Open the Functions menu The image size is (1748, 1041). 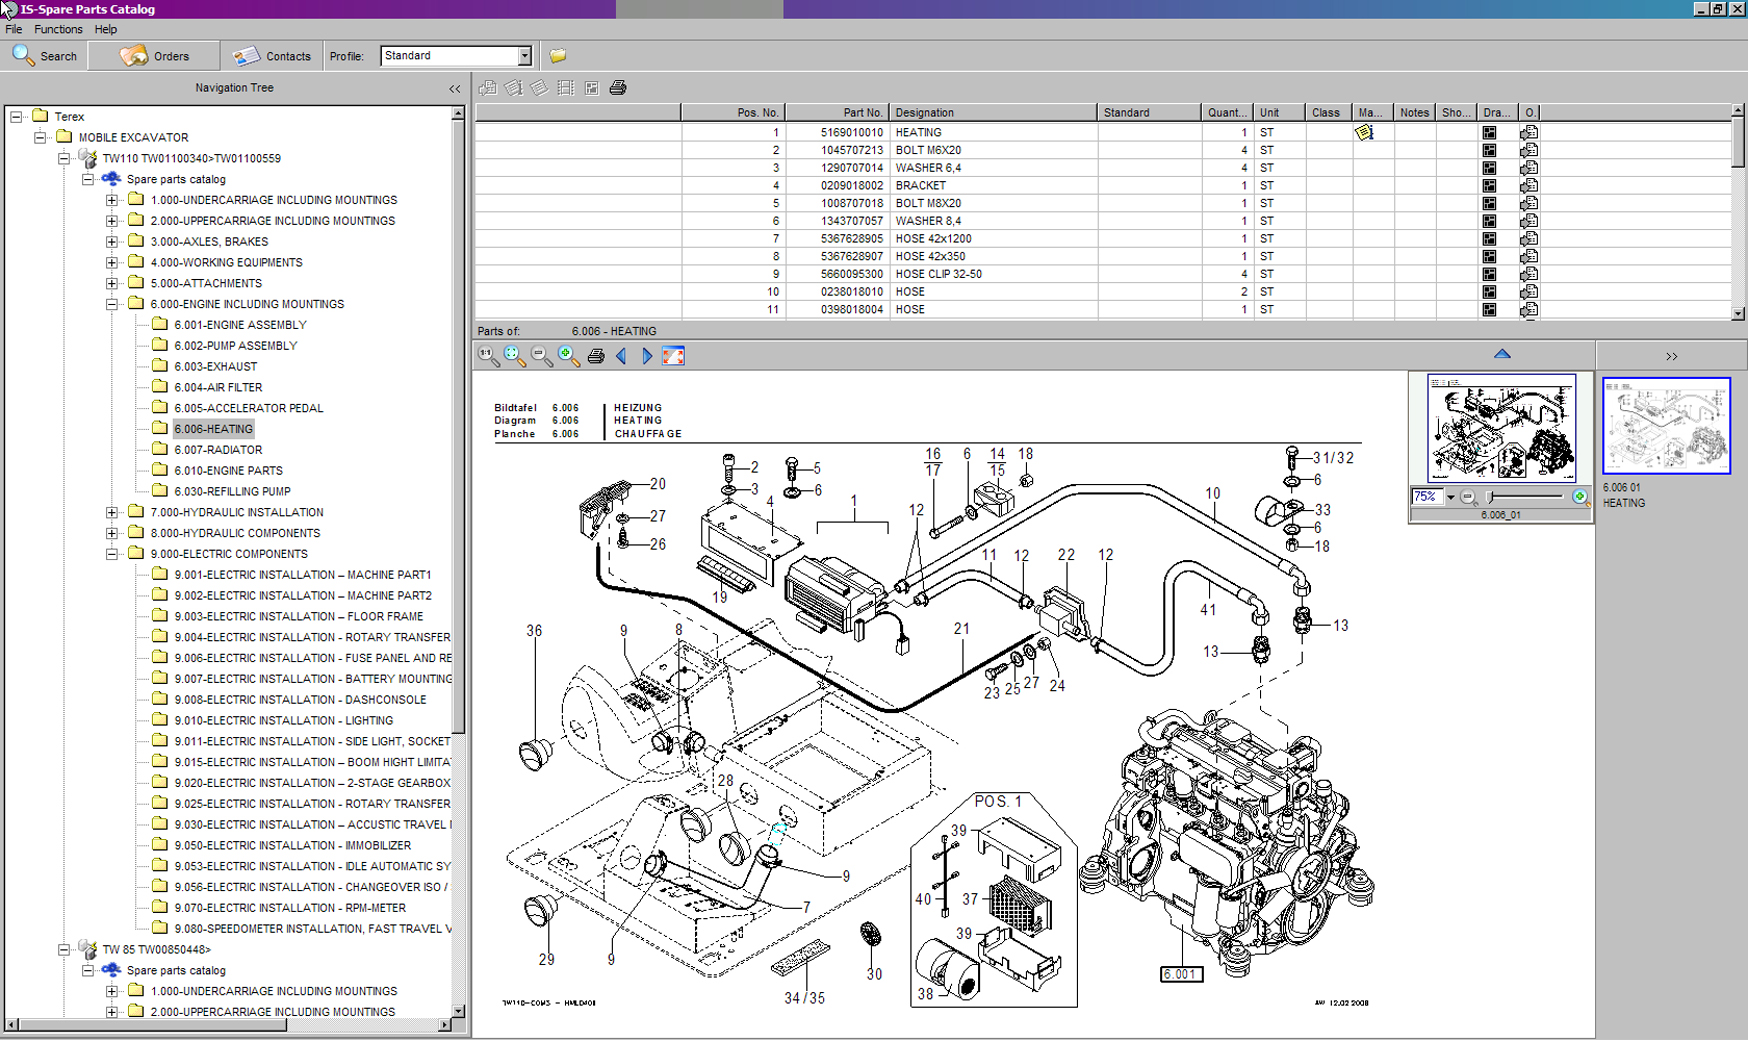click(x=58, y=30)
